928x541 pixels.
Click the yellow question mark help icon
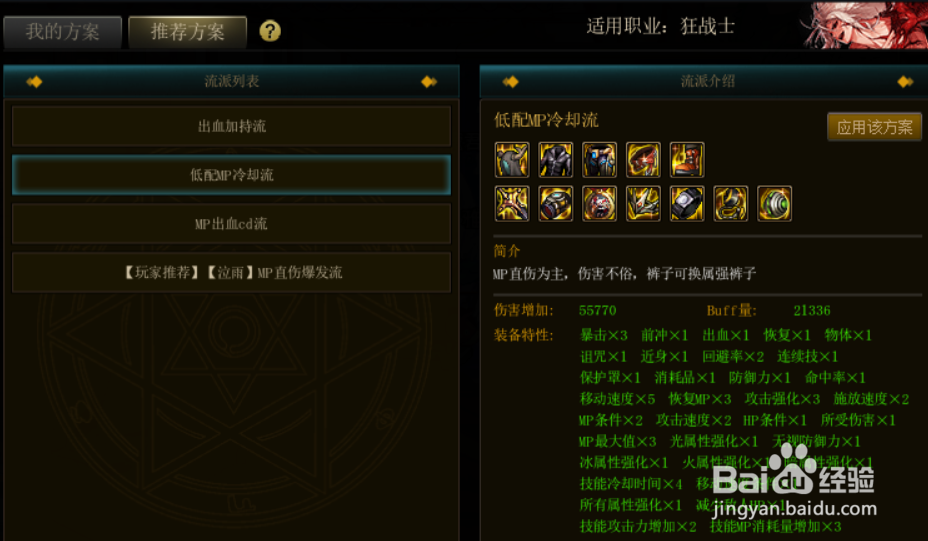click(x=270, y=31)
